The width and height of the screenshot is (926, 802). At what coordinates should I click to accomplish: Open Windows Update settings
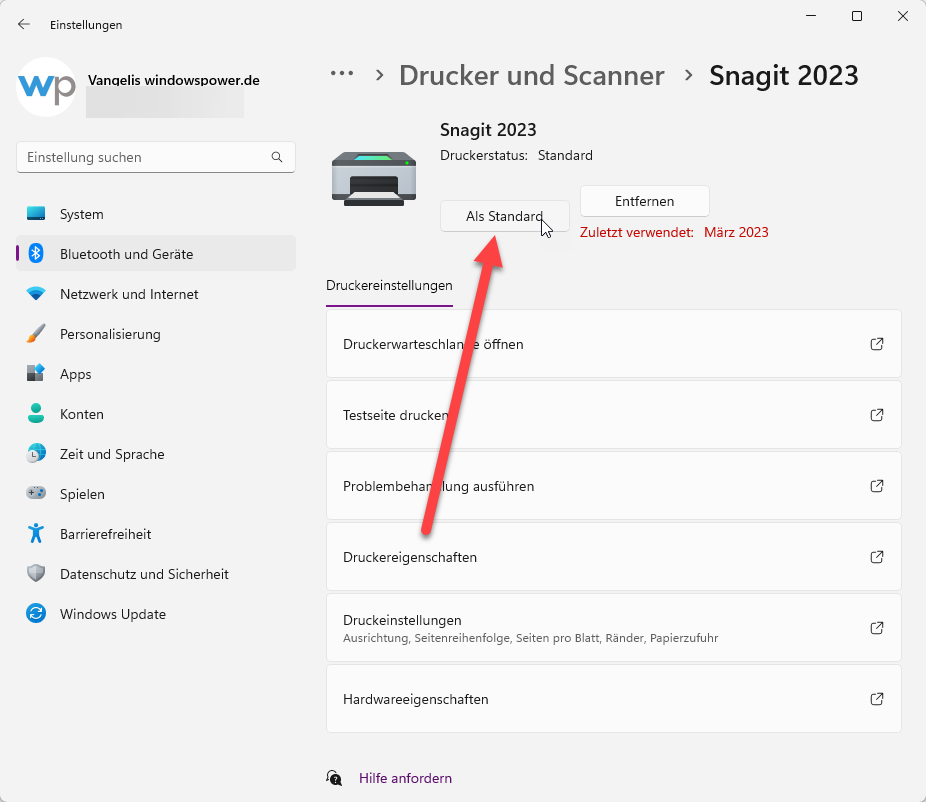[x=156, y=614]
